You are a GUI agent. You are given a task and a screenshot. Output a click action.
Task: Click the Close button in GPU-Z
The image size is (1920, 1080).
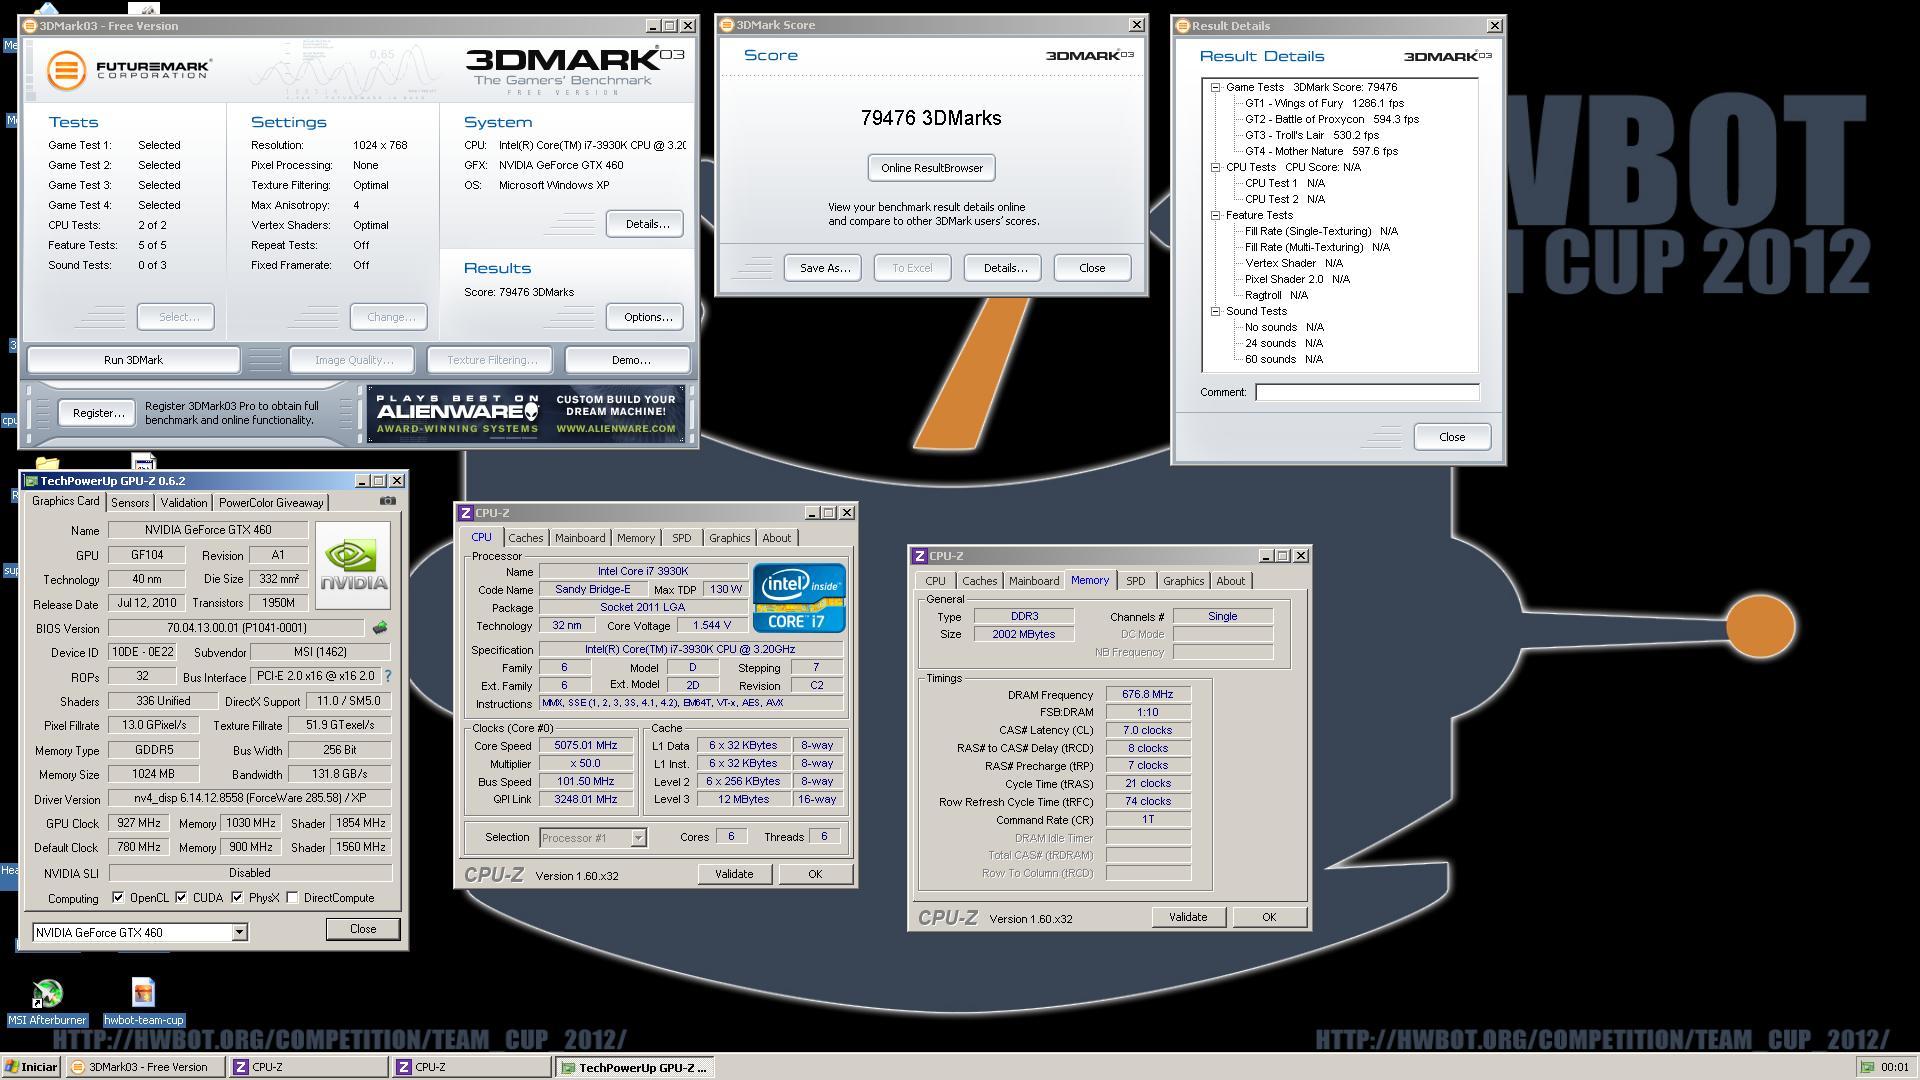[x=363, y=929]
